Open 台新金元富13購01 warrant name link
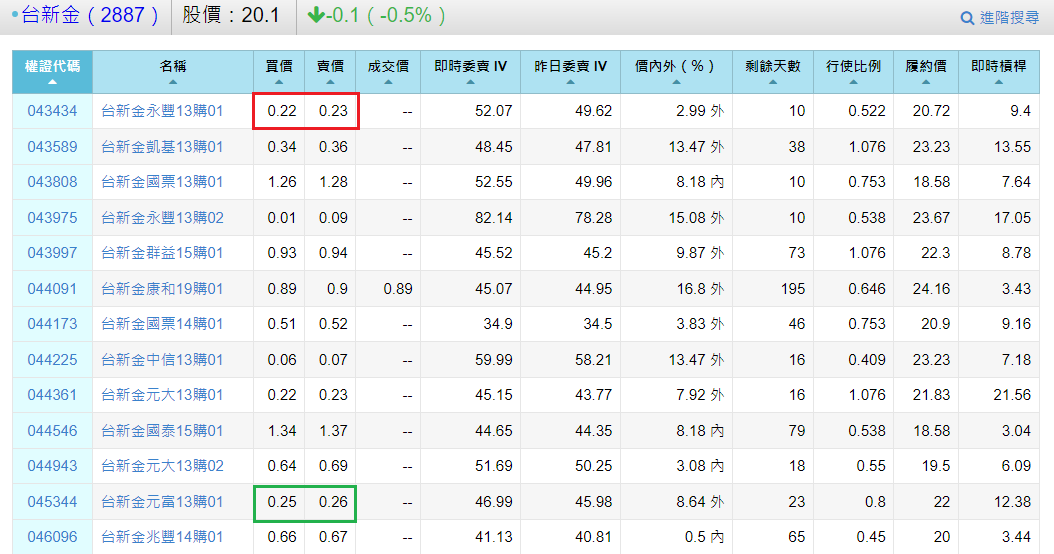The image size is (1054, 554). click(x=162, y=502)
